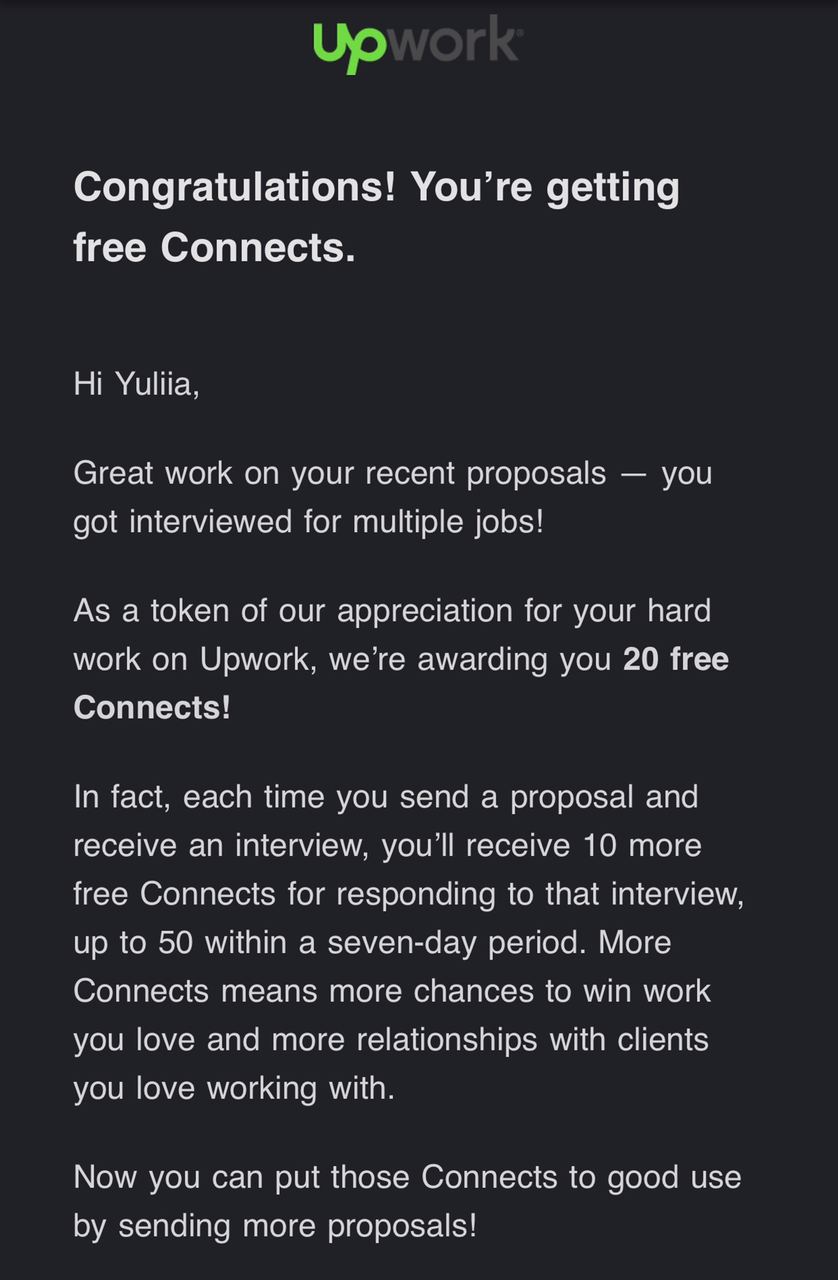Click the bold '20 free' text
838x1280 pixels.
pos(676,659)
